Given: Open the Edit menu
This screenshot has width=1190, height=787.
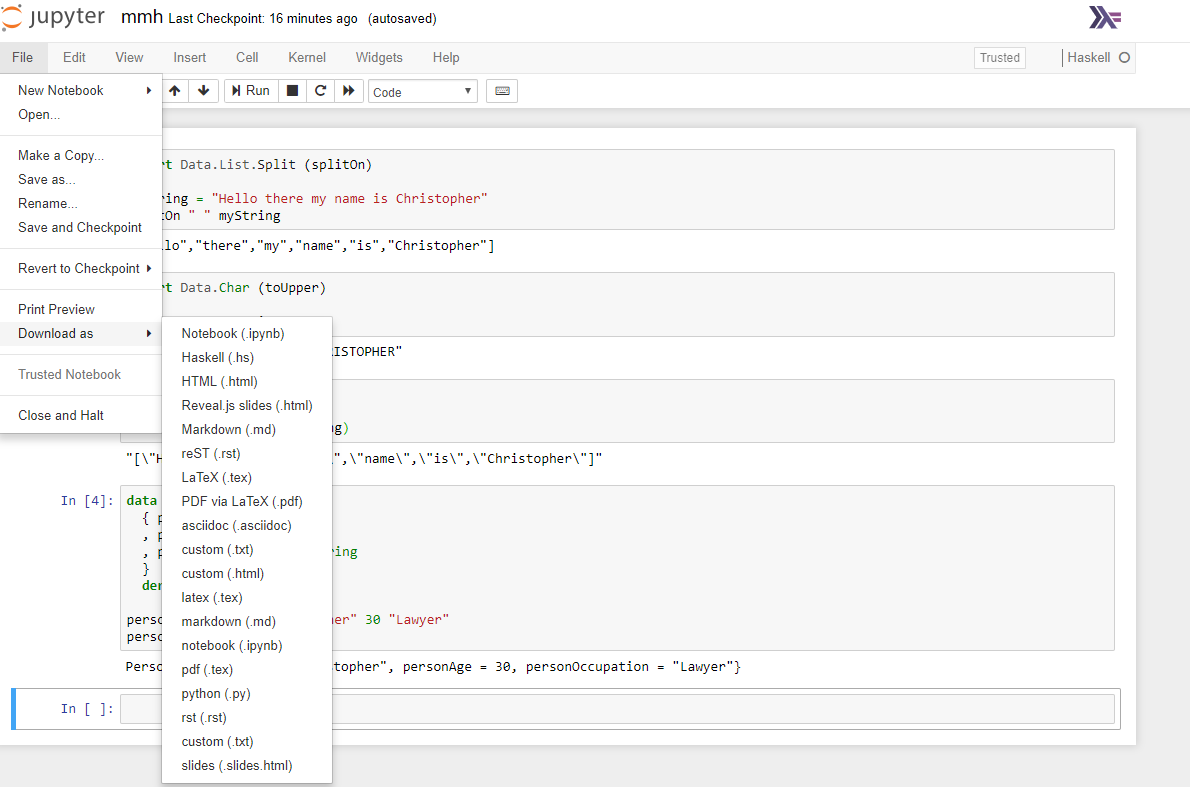Looking at the screenshot, I should [74, 58].
